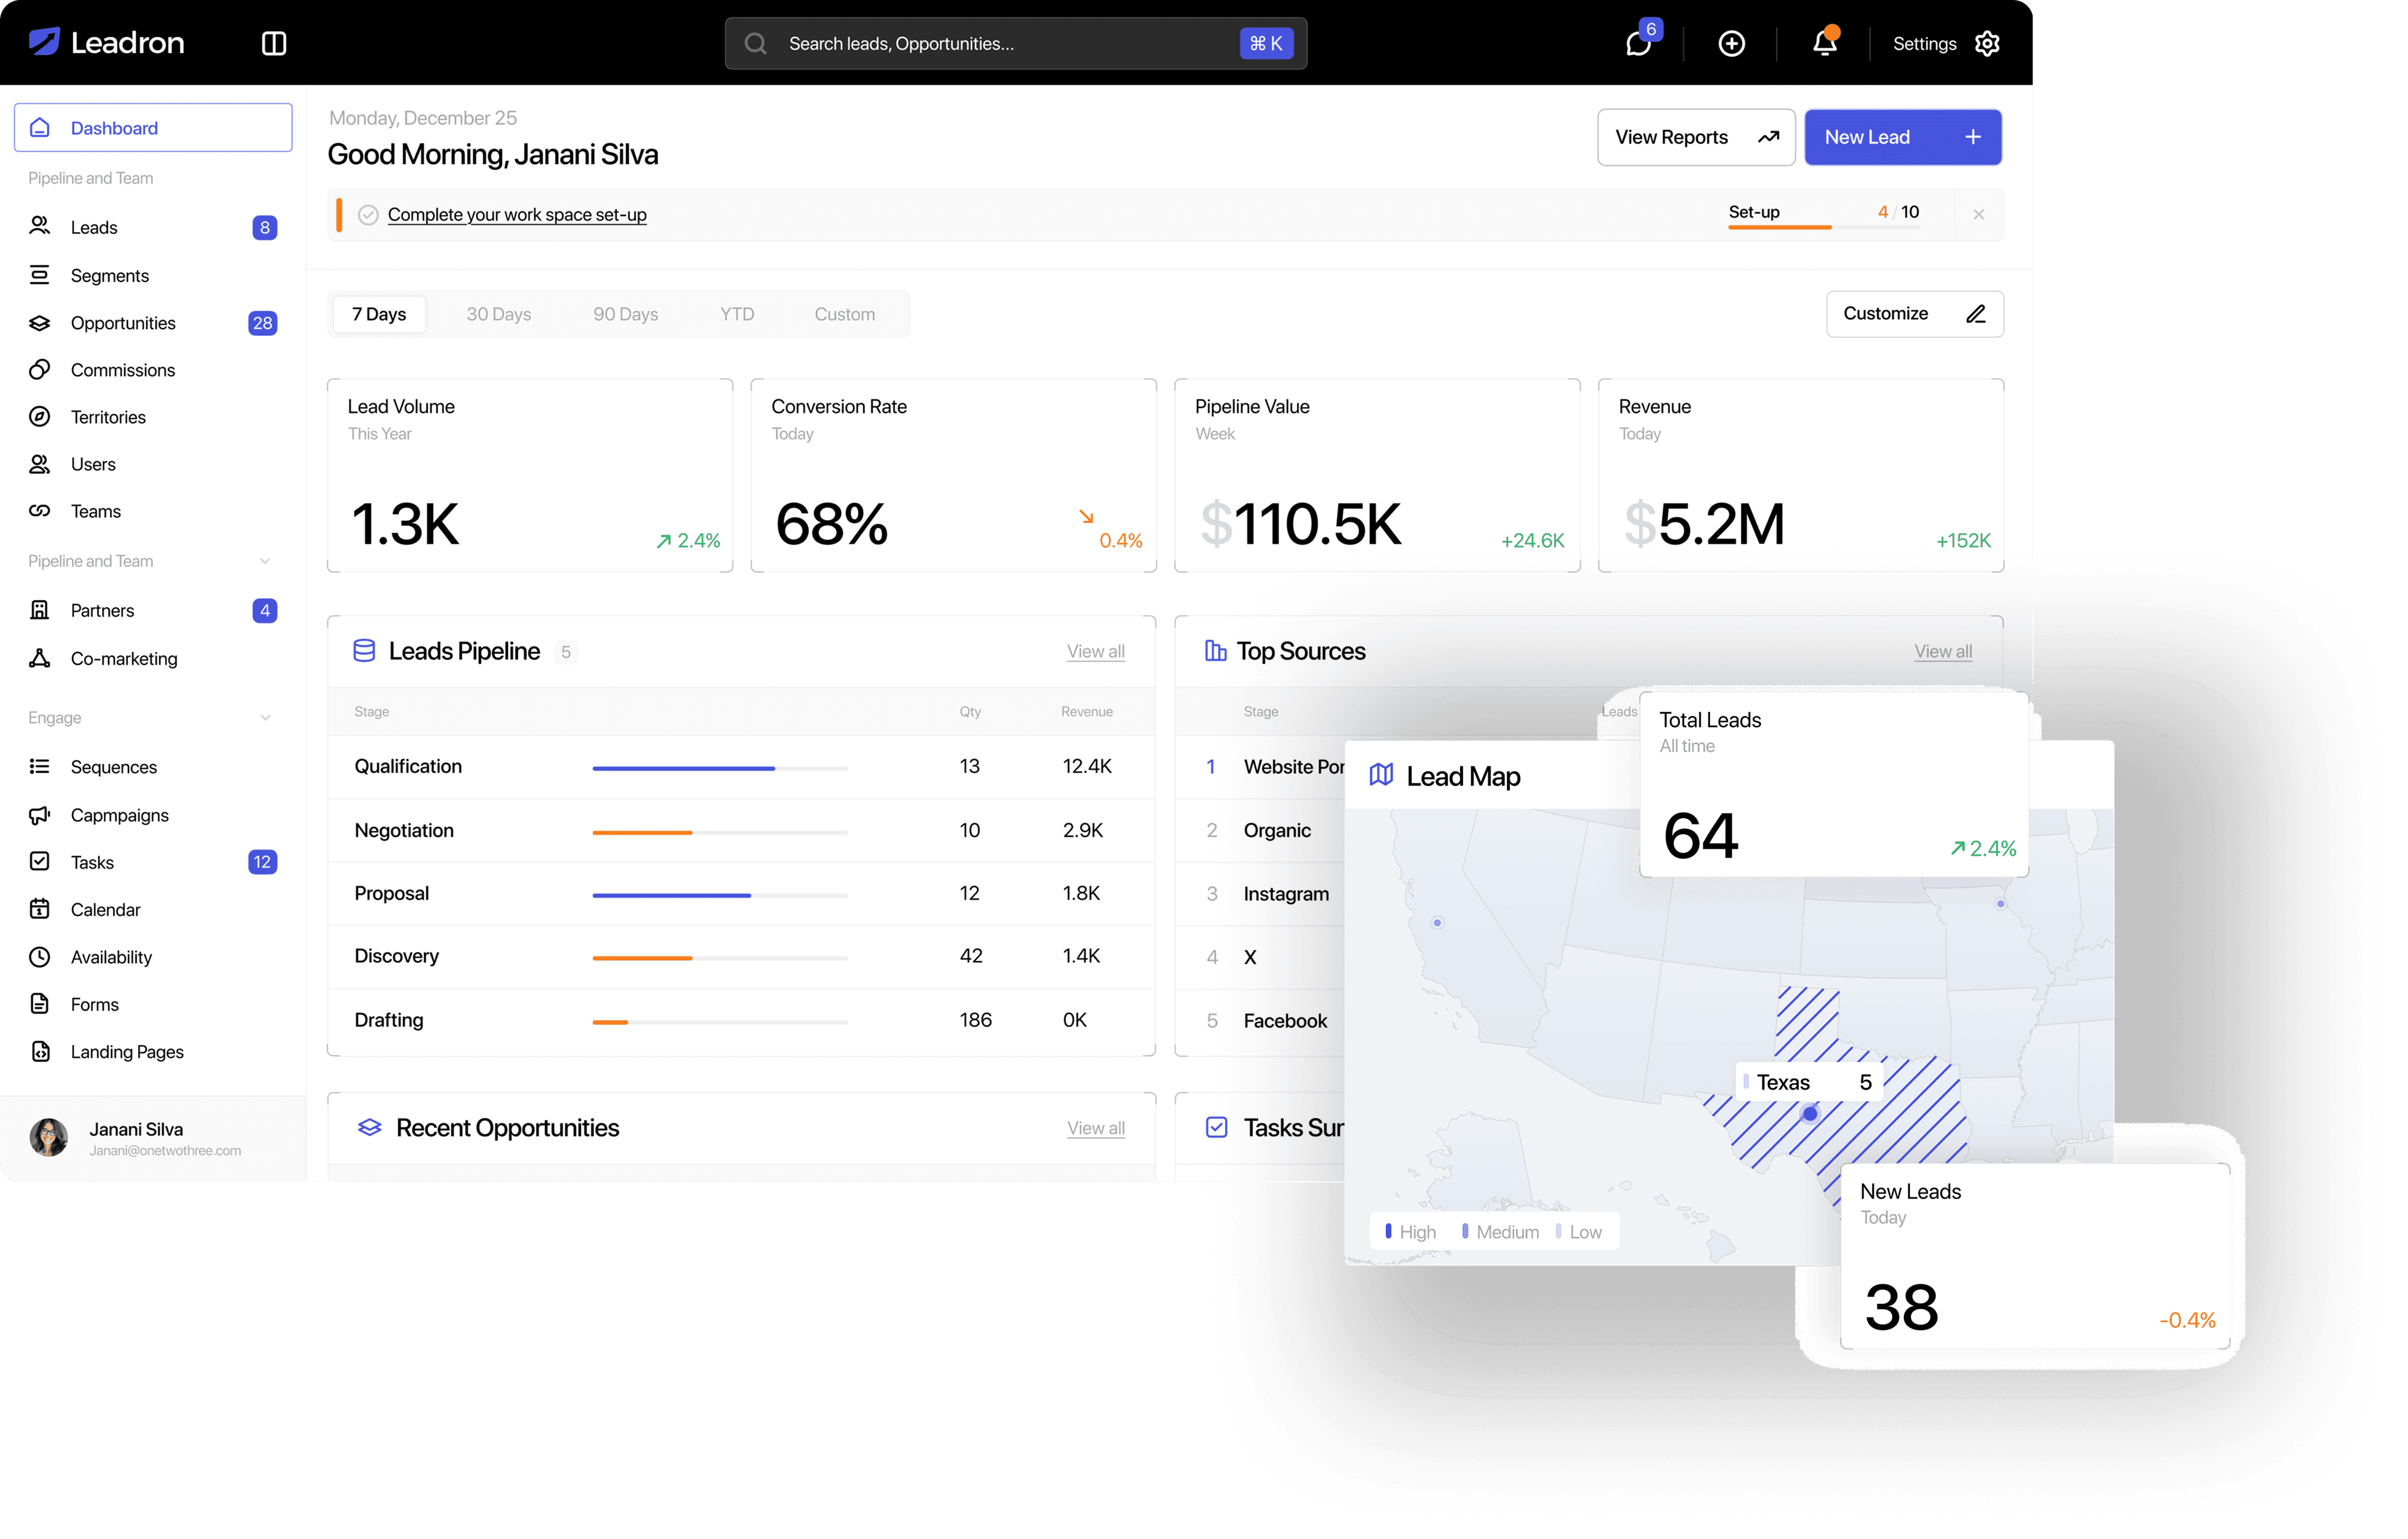The image size is (2408, 1539).
Task: Switch to the 30 Days tab
Action: [498, 314]
